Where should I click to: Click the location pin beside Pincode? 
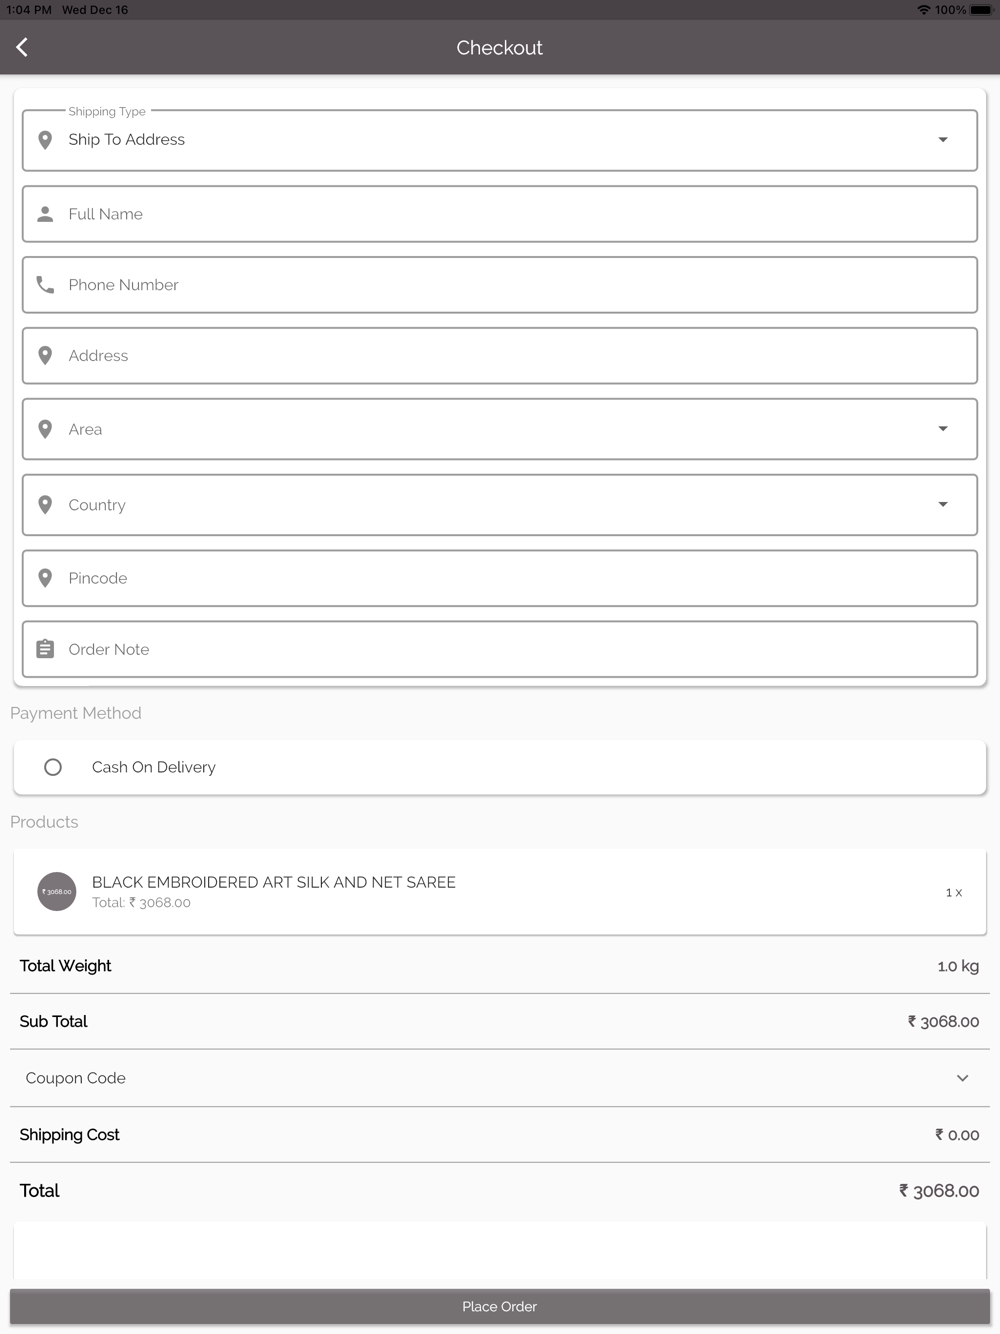tap(45, 578)
